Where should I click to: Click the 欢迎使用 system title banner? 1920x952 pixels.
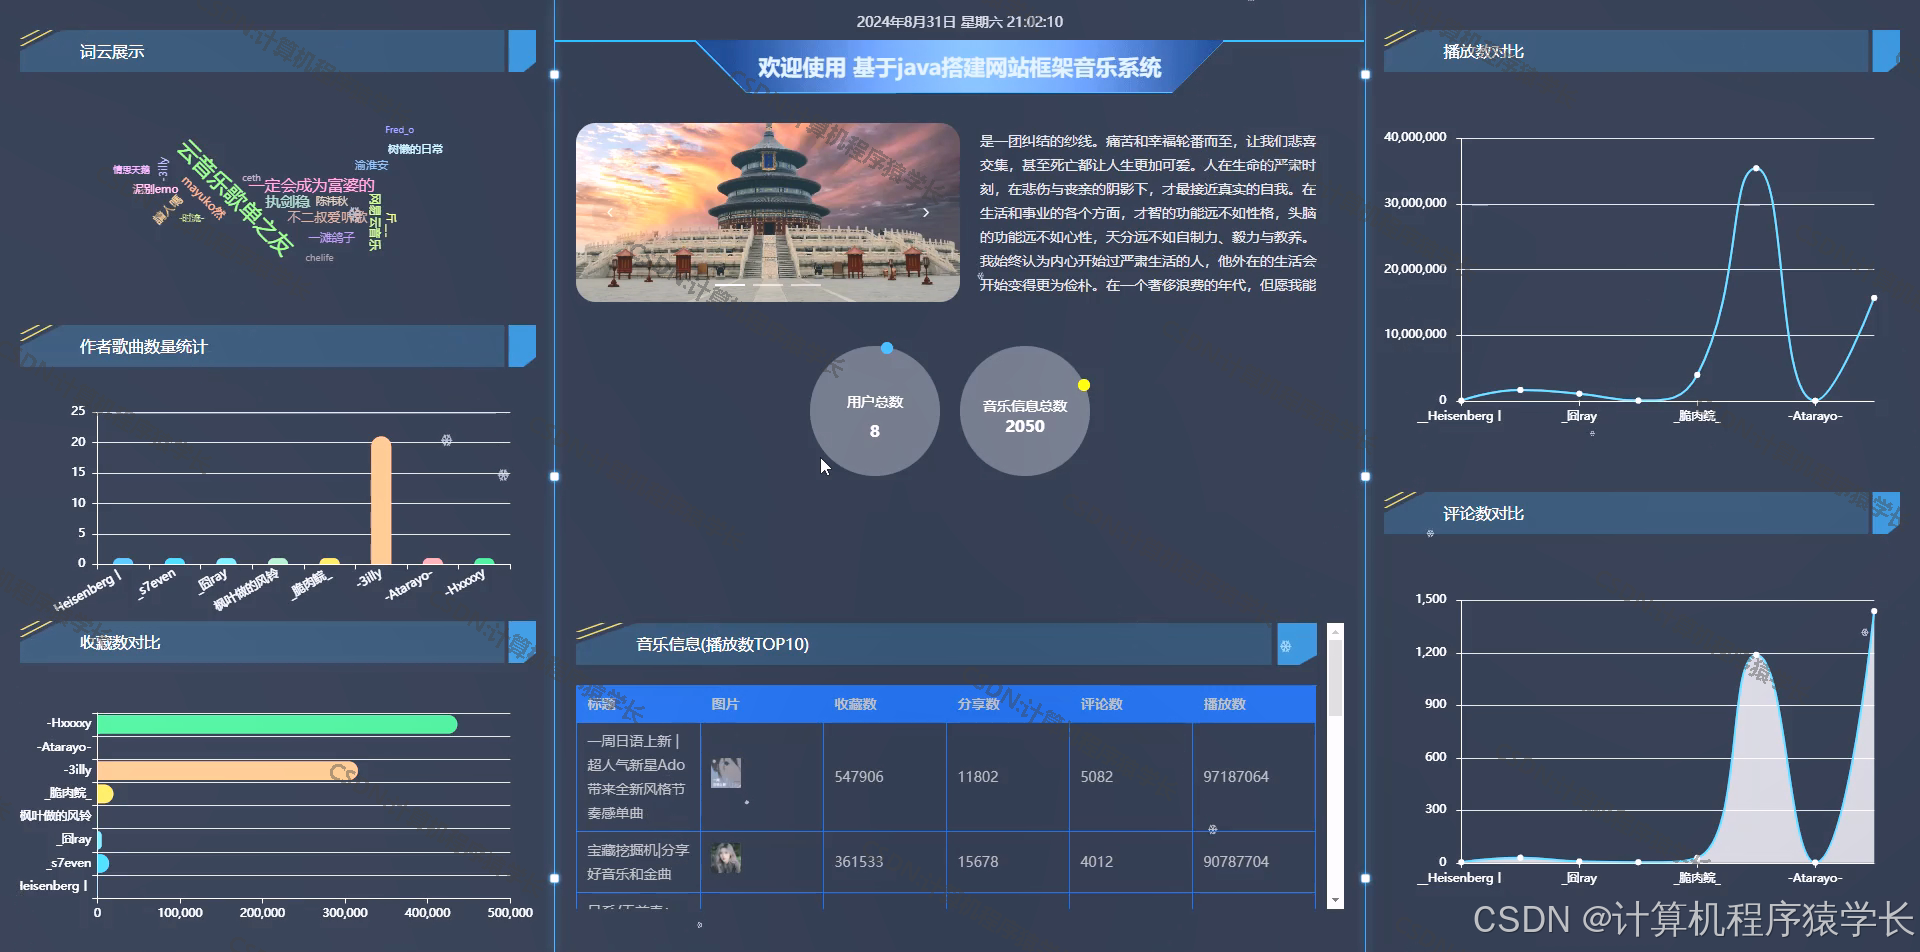(x=959, y=67)
